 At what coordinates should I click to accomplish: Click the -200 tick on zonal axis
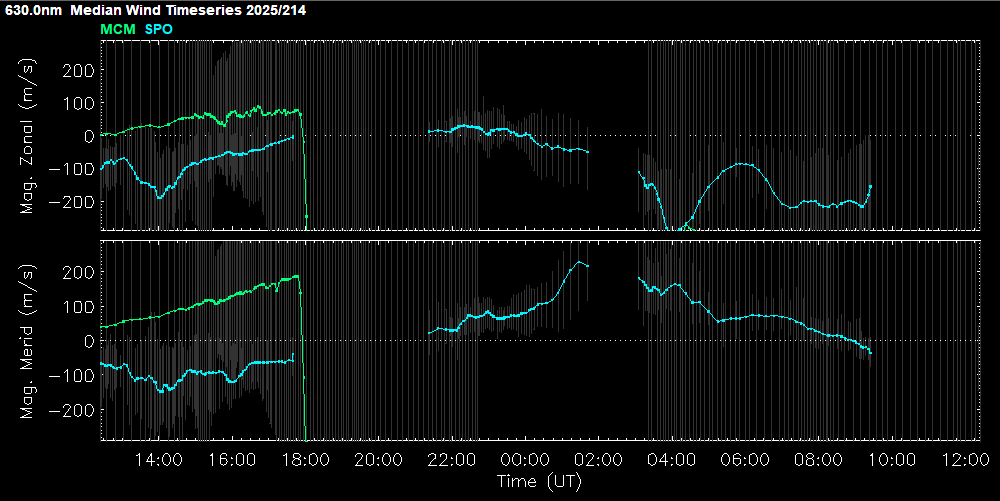click(72, 202)
